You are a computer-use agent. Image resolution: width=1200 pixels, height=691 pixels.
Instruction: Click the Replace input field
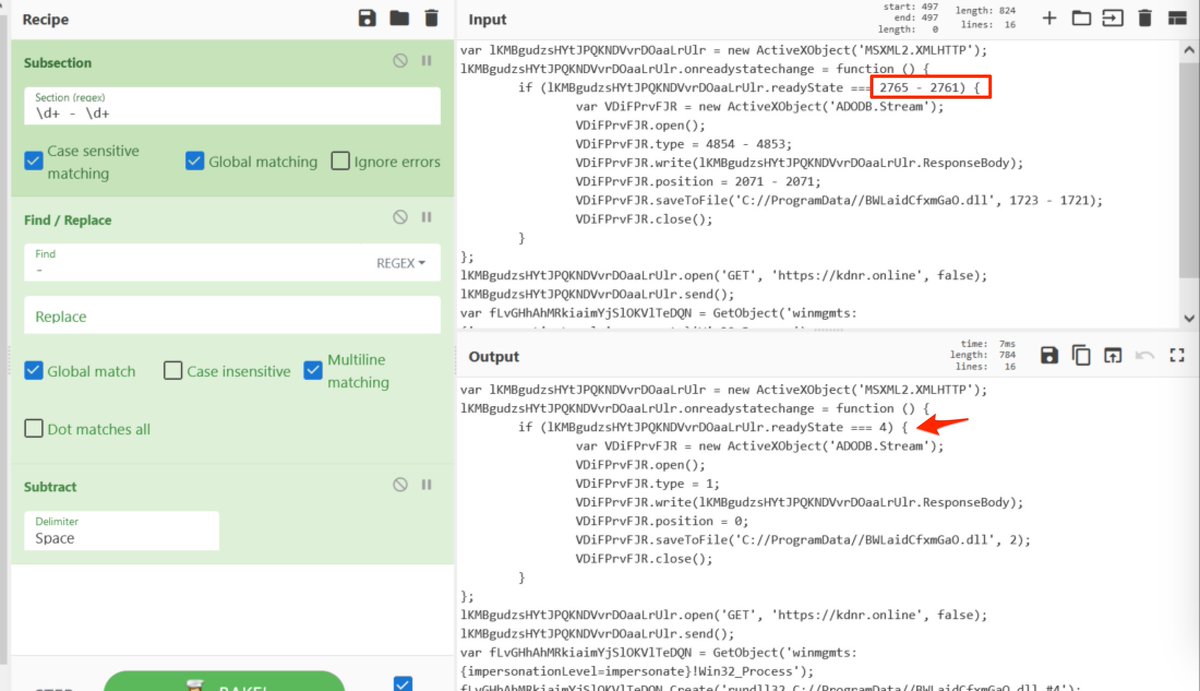pos(232,316)
